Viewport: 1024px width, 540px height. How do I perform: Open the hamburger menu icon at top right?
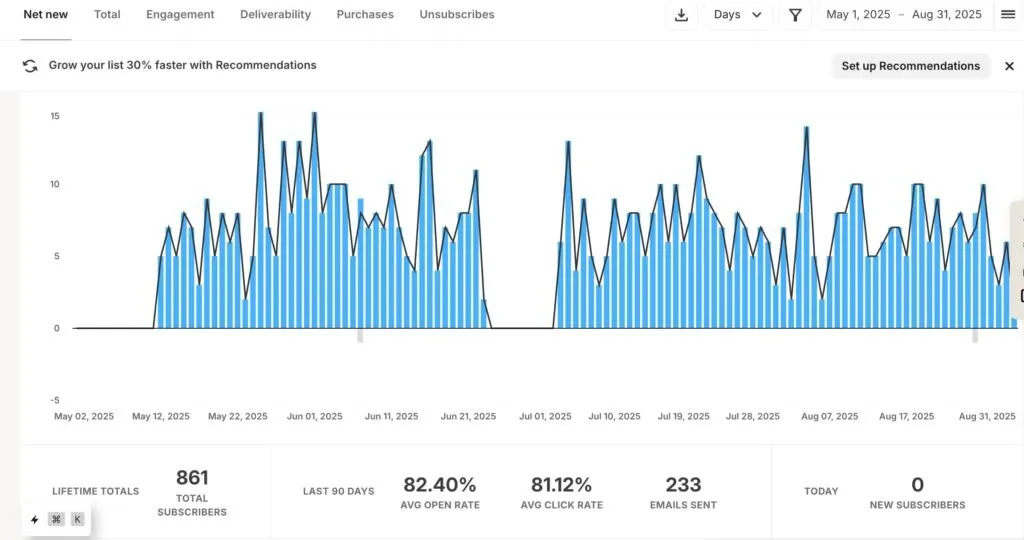pos(1008,15)
